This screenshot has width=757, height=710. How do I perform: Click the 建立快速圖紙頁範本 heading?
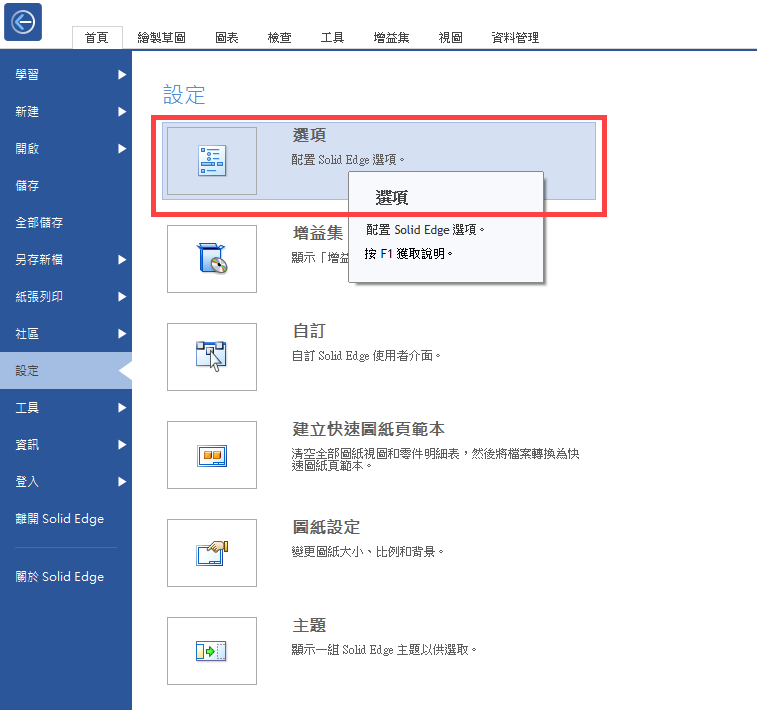(x=368, y=429)
